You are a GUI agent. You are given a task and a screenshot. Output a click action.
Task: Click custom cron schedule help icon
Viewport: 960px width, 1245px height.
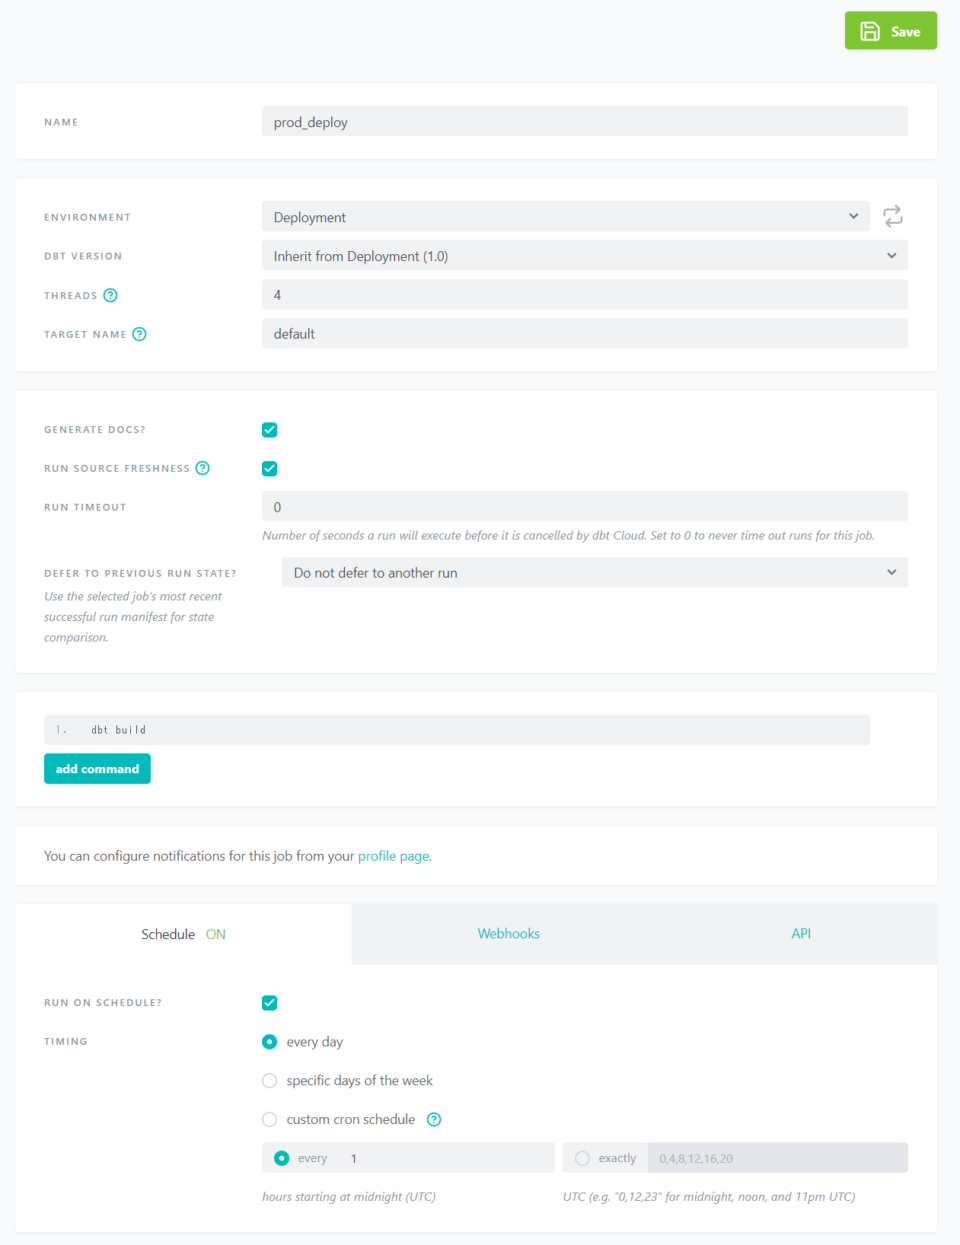[434, 1119]
